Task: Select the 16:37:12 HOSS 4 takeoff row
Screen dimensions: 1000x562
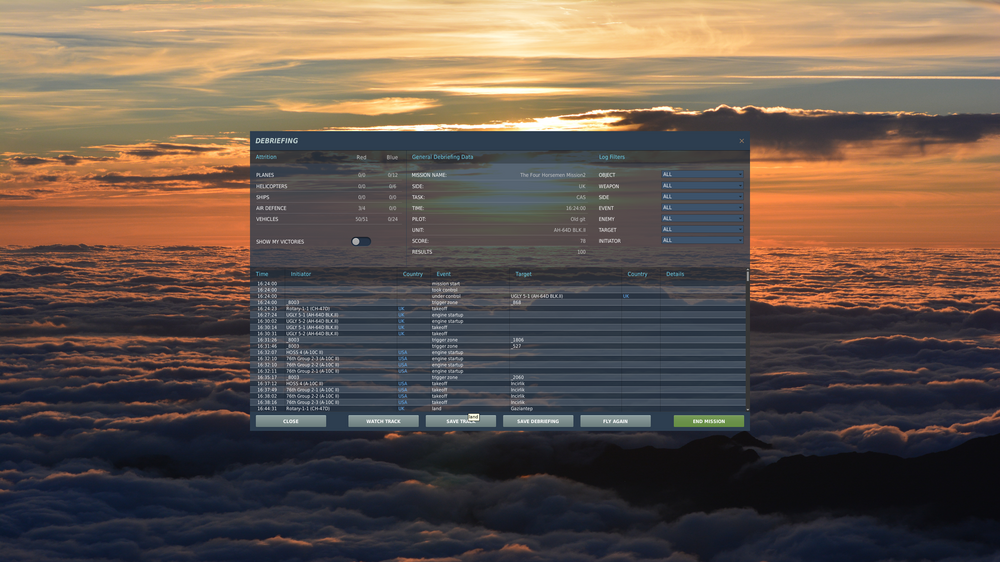Action: [500, 384]
